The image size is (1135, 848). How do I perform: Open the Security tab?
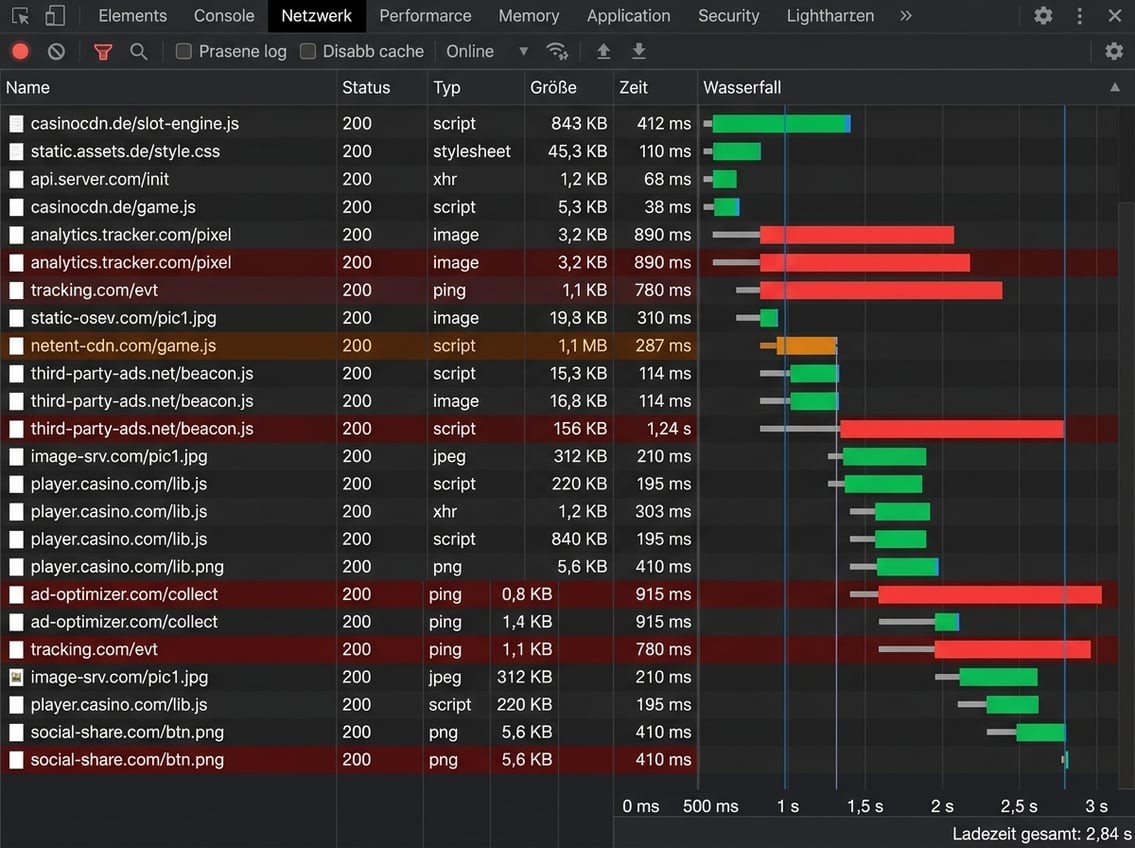click(x=728, y=15)
